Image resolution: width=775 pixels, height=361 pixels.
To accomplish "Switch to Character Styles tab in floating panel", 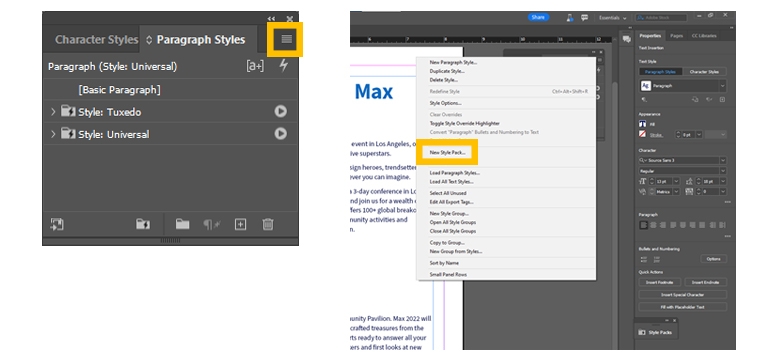I will tap(96, 40).
